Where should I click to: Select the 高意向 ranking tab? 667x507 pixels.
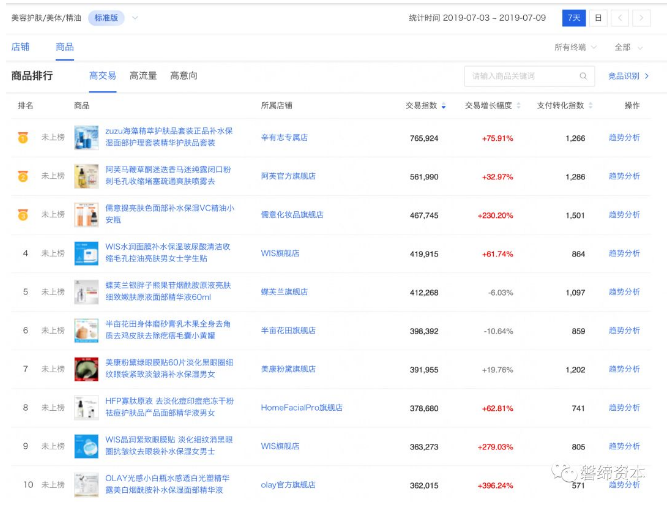coord(184,76)
